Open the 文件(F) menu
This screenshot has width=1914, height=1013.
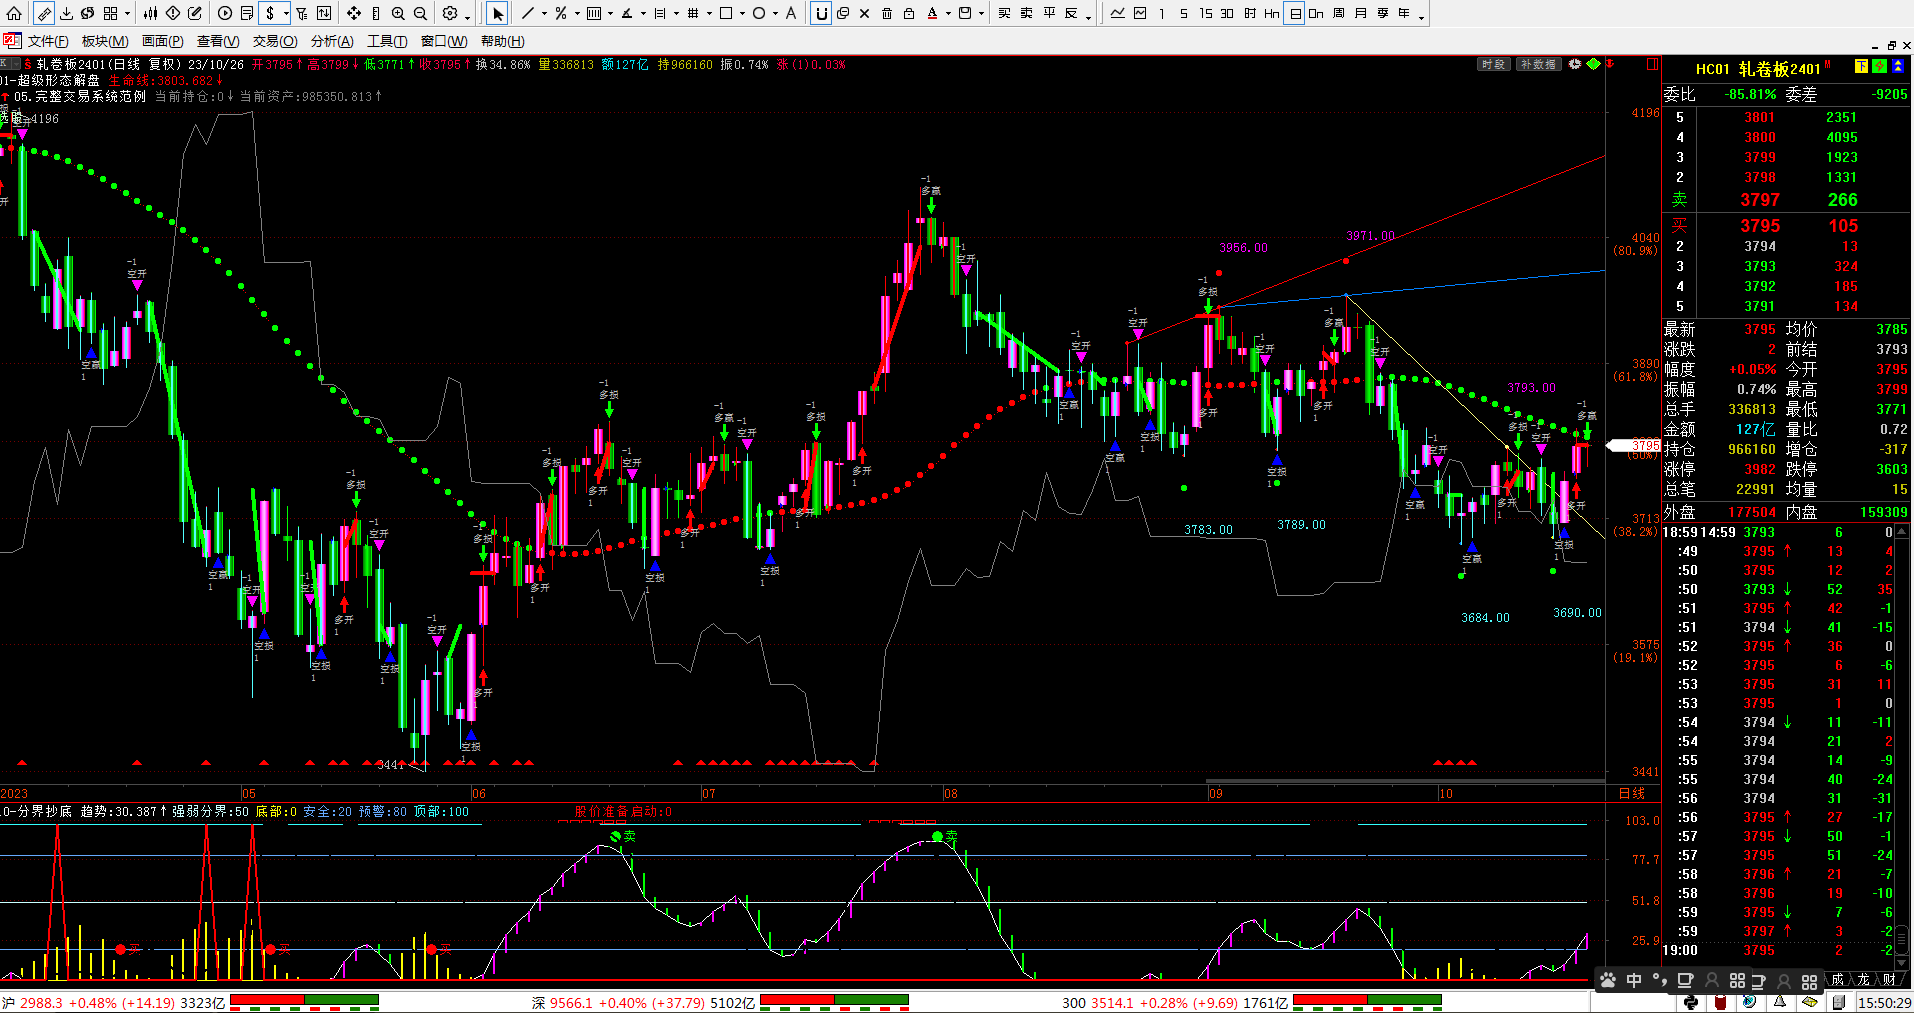pyautogui.click(x=48, y=41)
